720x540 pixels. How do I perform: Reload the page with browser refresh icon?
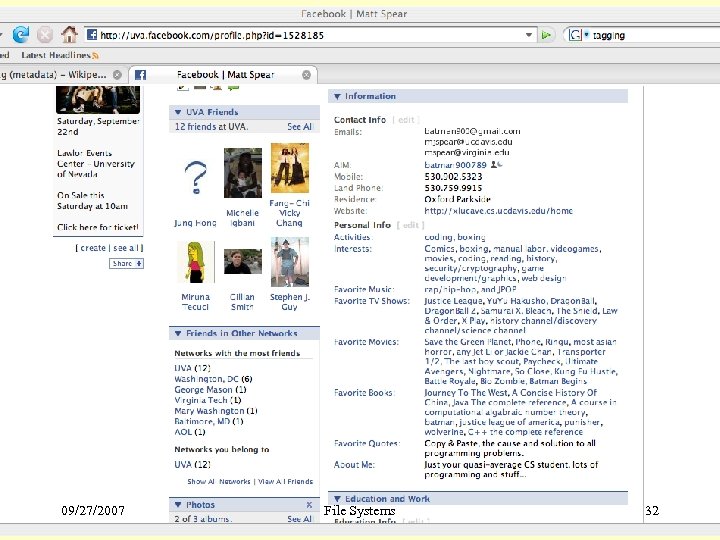20,35
